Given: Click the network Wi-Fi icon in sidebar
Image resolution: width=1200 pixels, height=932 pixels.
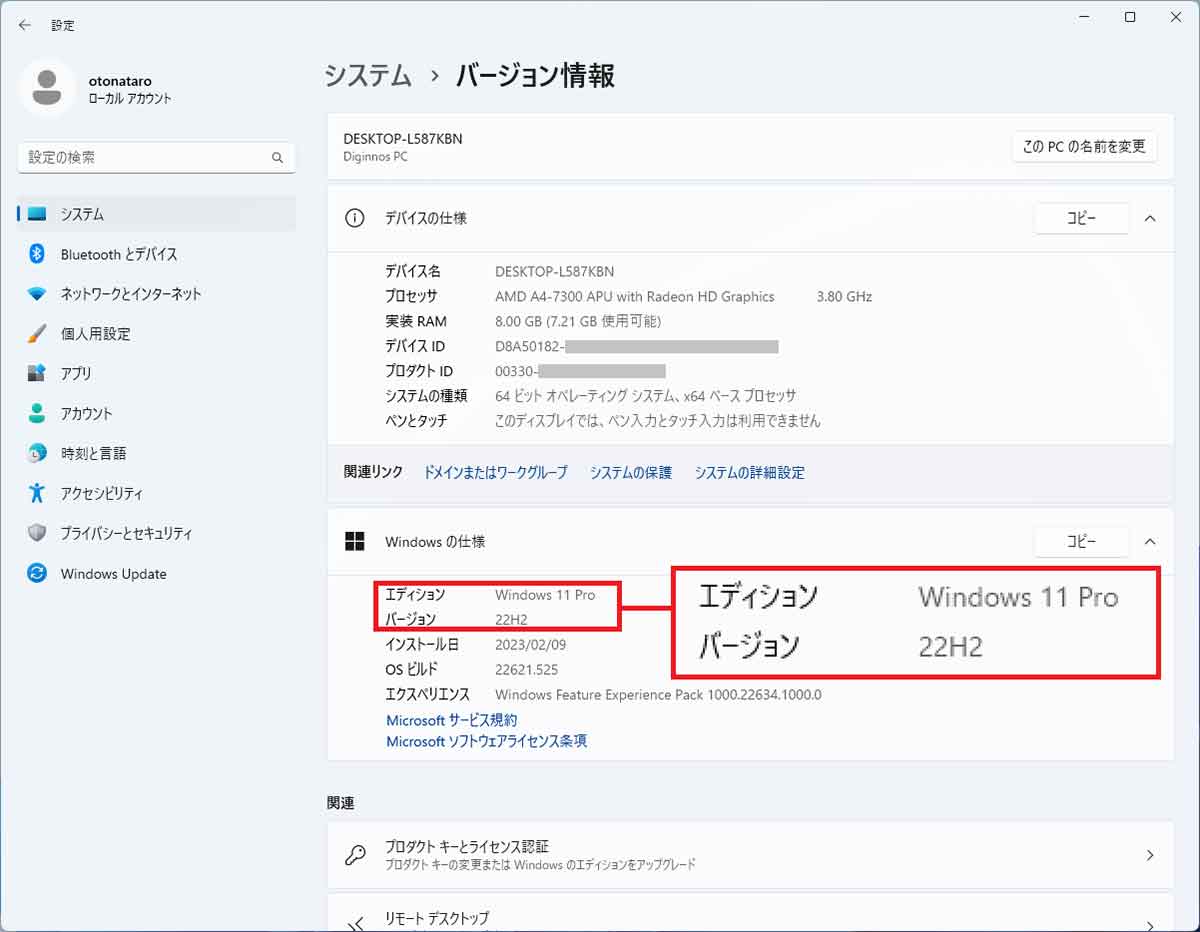Looking at the screenshot, I should click(37, 294).
